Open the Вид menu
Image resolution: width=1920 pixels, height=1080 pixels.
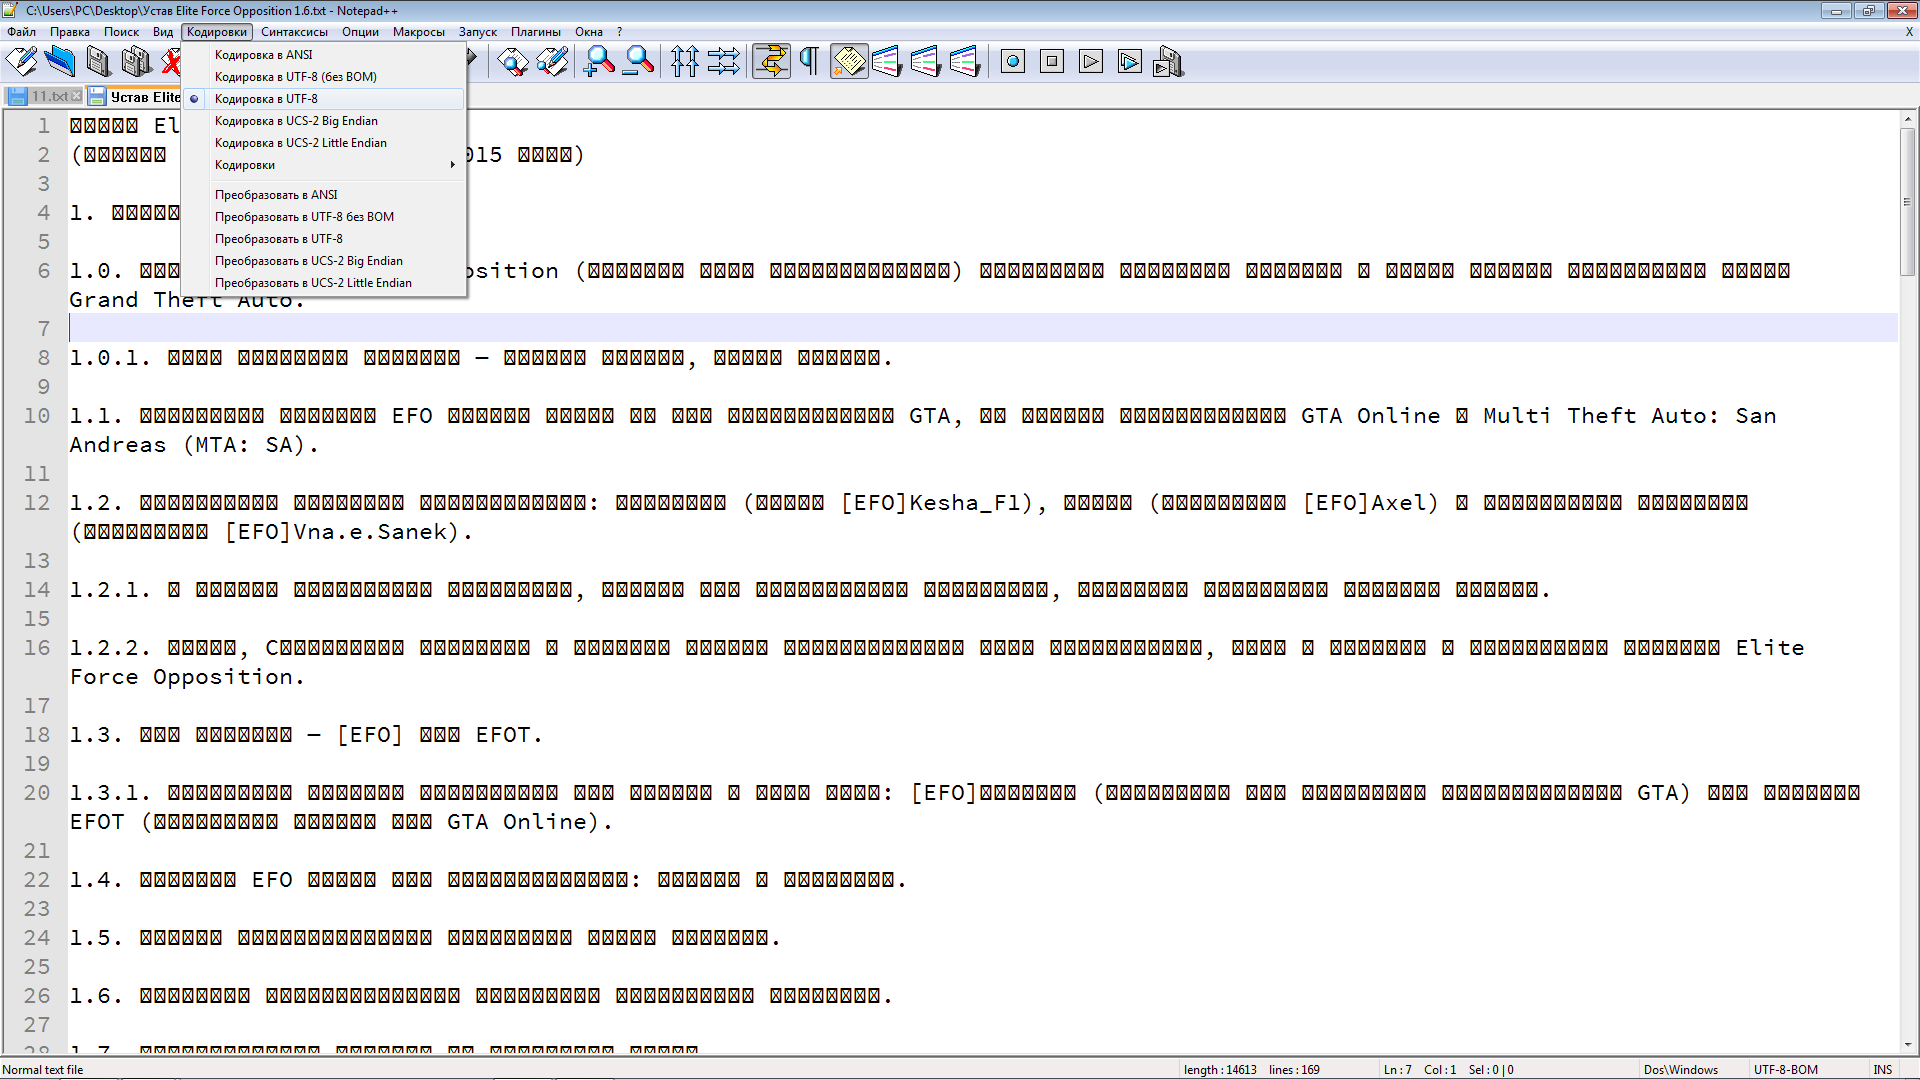163,32
